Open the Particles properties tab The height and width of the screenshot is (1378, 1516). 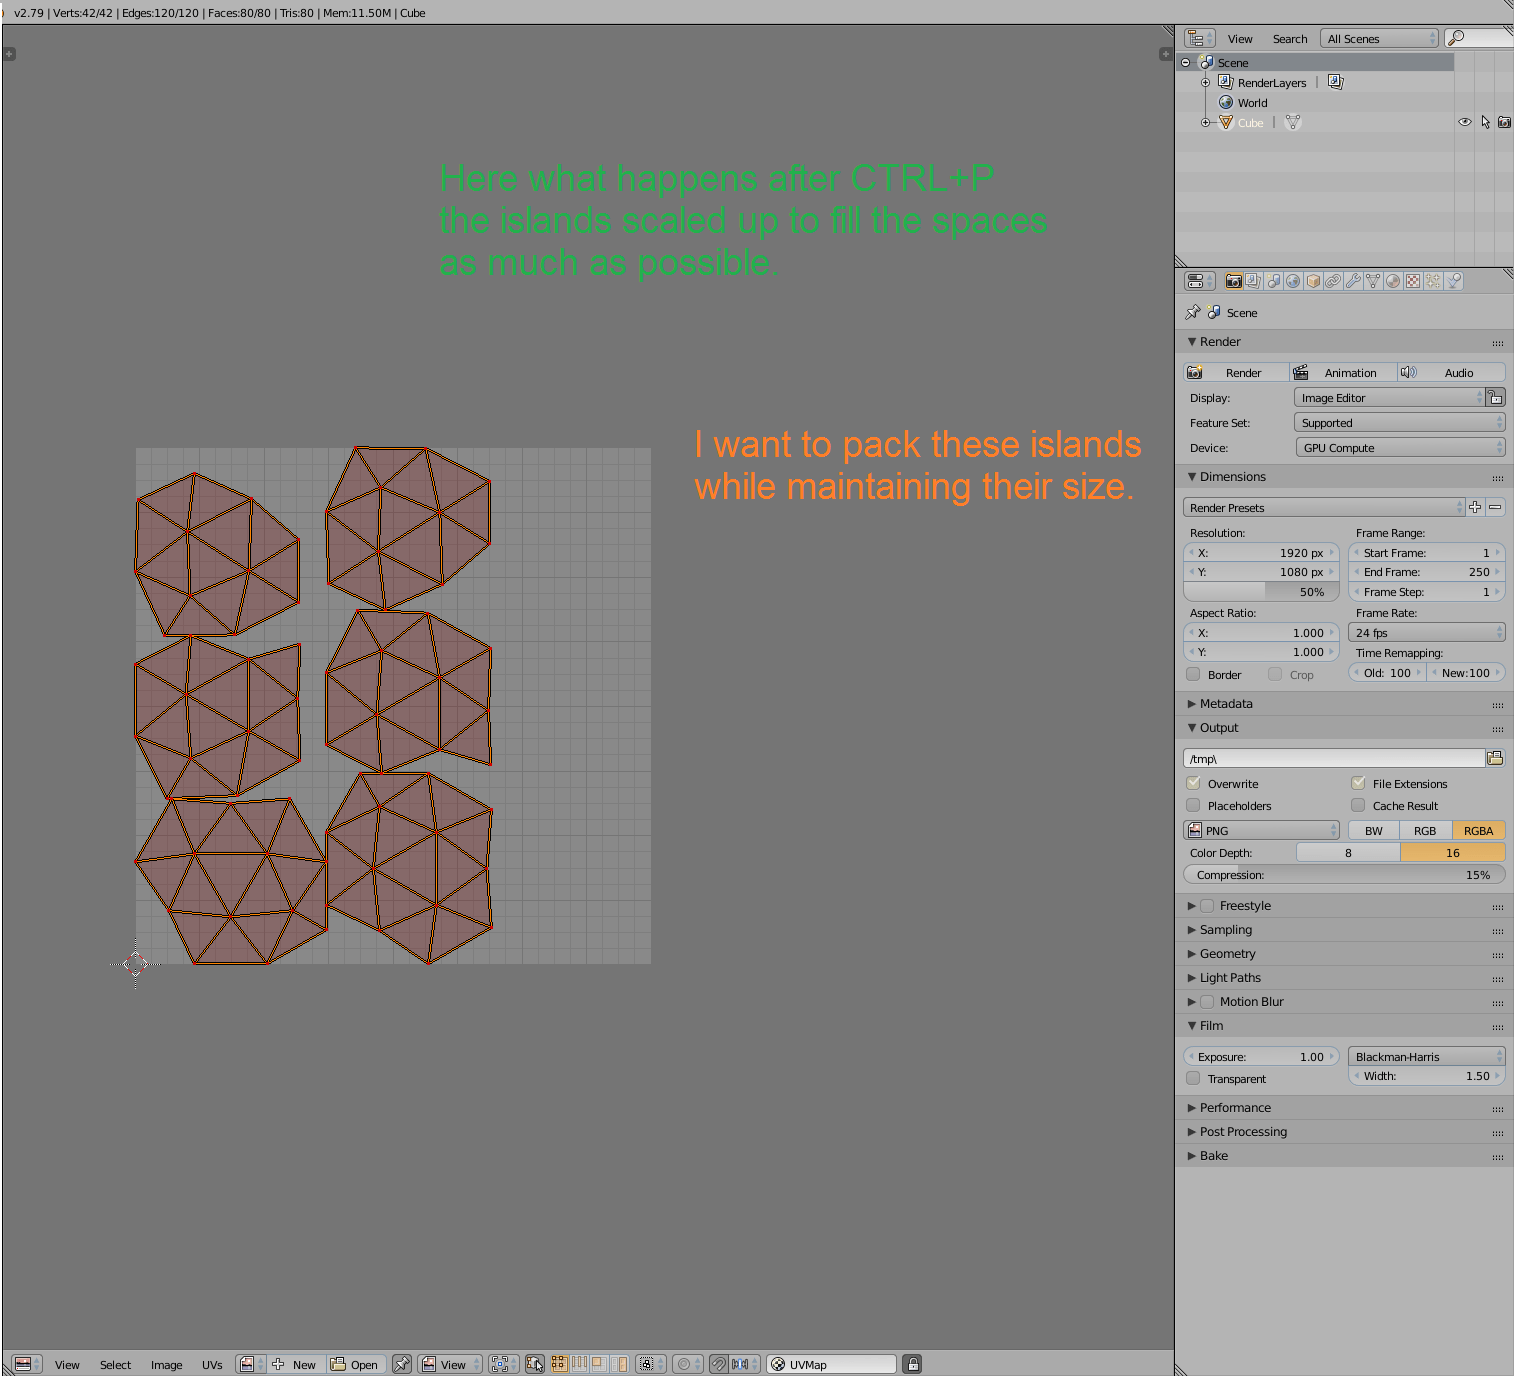(x=1432, y=281)
